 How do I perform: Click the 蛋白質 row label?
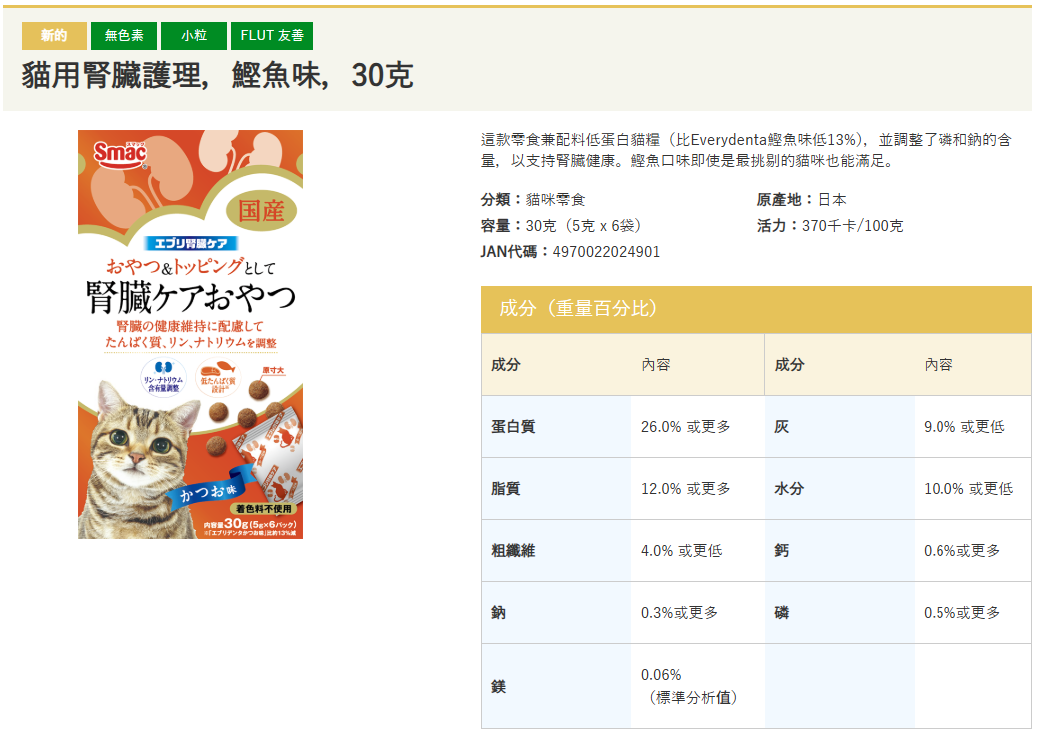[513, 427]
